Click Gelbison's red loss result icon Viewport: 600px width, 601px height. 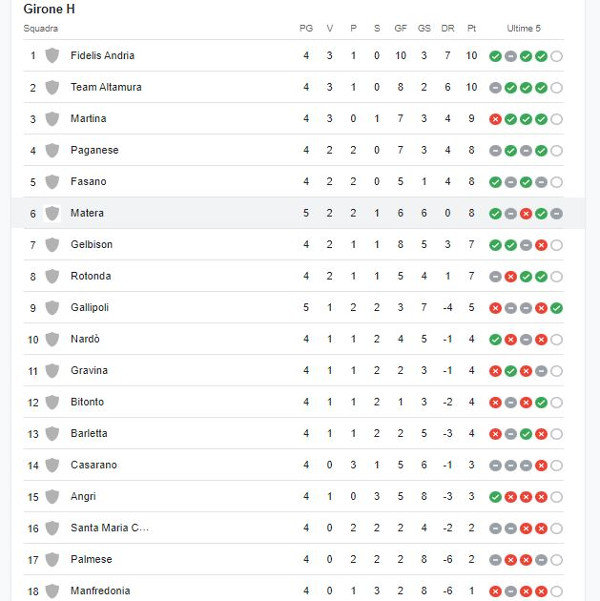541,245
